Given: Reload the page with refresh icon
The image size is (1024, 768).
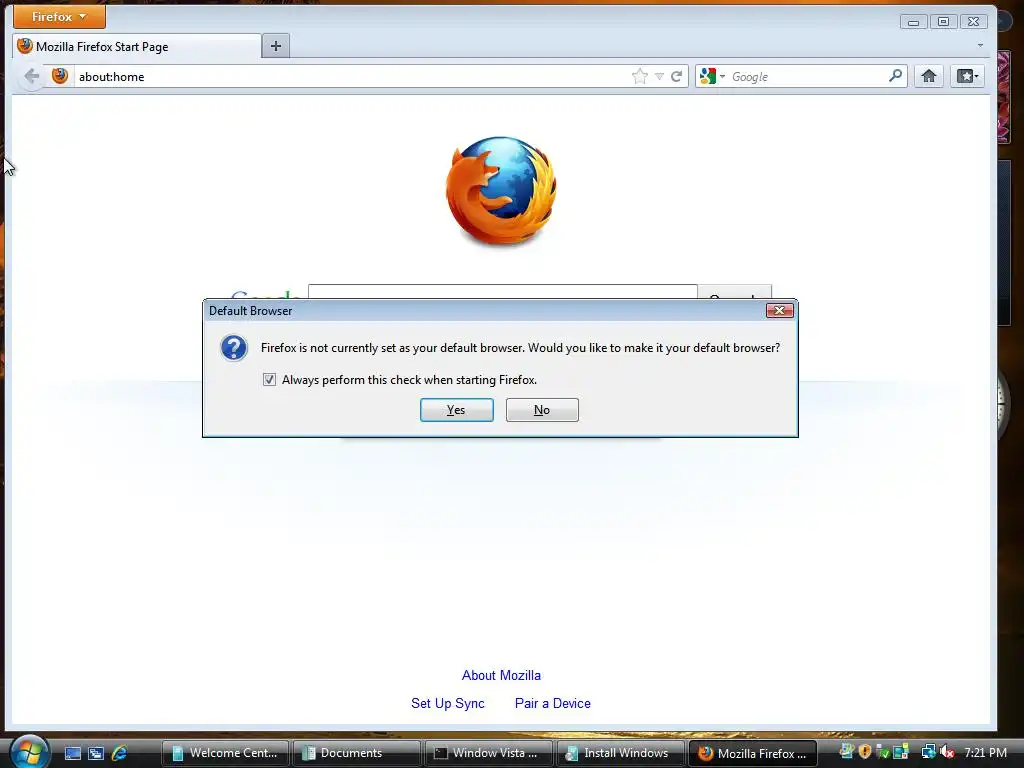Looking at the screenshot, I should [677, 76].
